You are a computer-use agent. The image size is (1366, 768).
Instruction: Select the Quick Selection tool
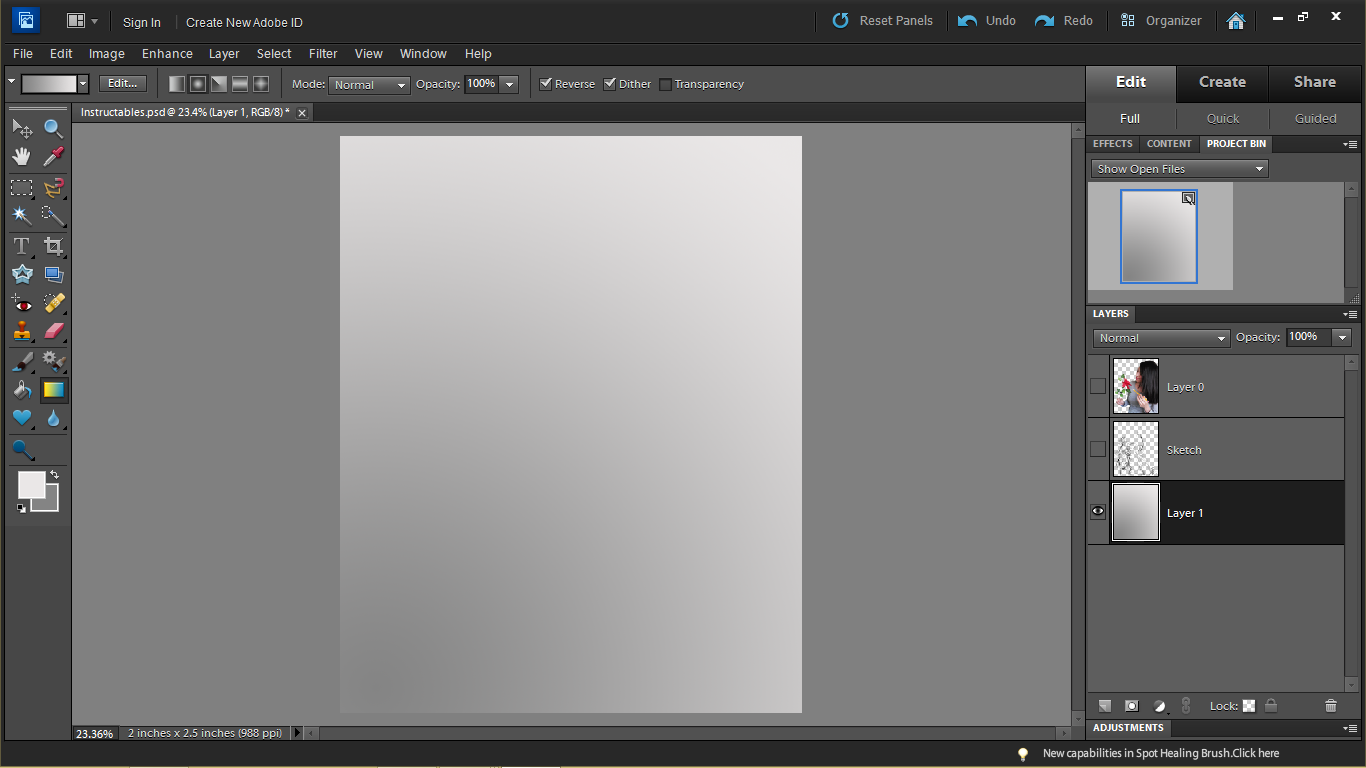(53, 215)
